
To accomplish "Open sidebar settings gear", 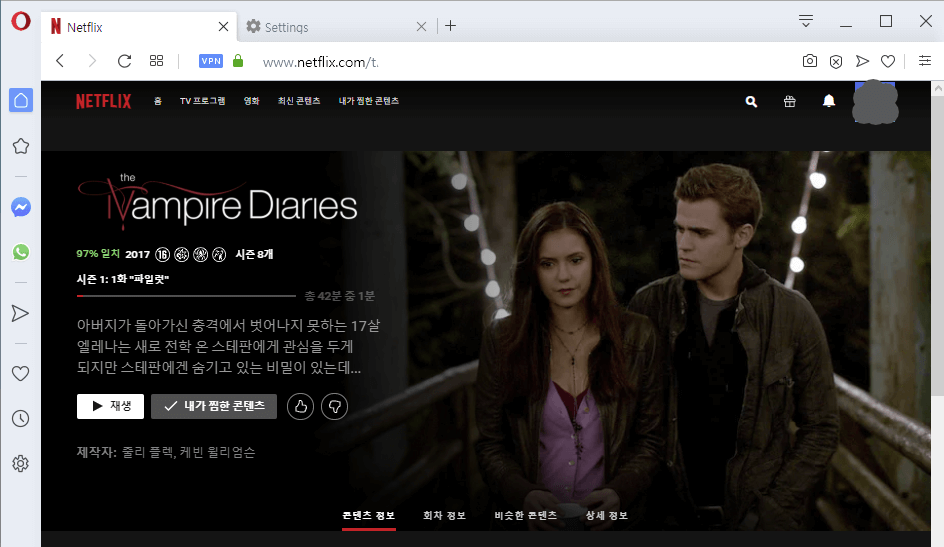I will click(x=20, y=463).
